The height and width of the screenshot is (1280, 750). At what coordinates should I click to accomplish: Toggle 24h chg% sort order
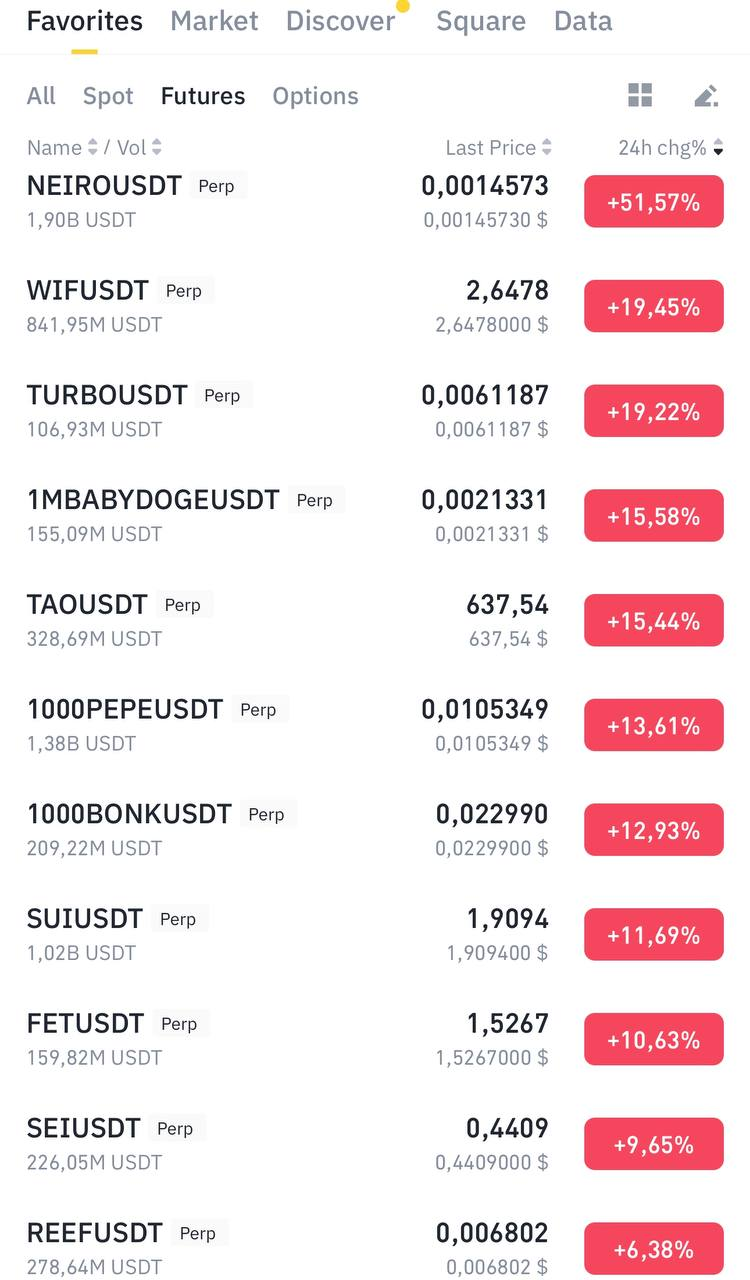[x=718, y=148]
